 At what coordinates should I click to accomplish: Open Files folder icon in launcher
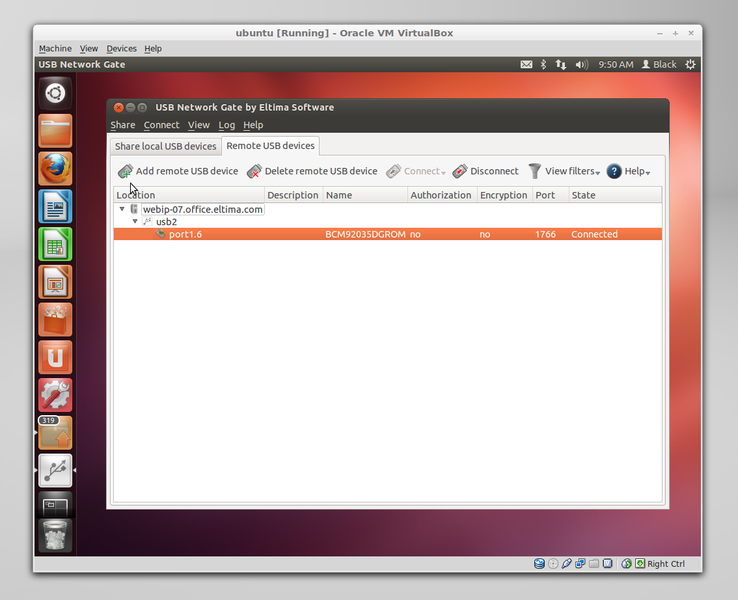tap(56, 131)
